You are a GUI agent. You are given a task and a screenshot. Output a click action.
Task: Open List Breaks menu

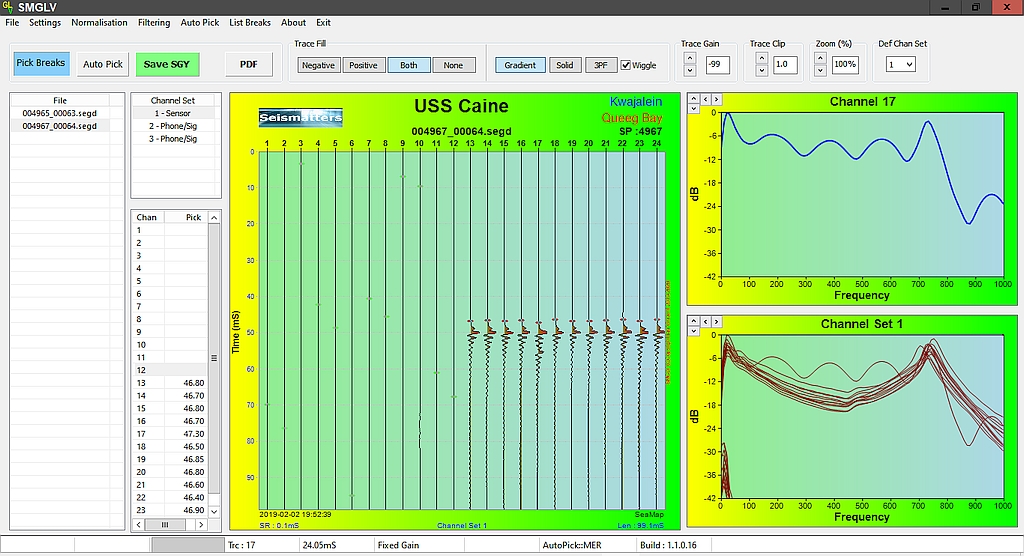pos(250,22)
